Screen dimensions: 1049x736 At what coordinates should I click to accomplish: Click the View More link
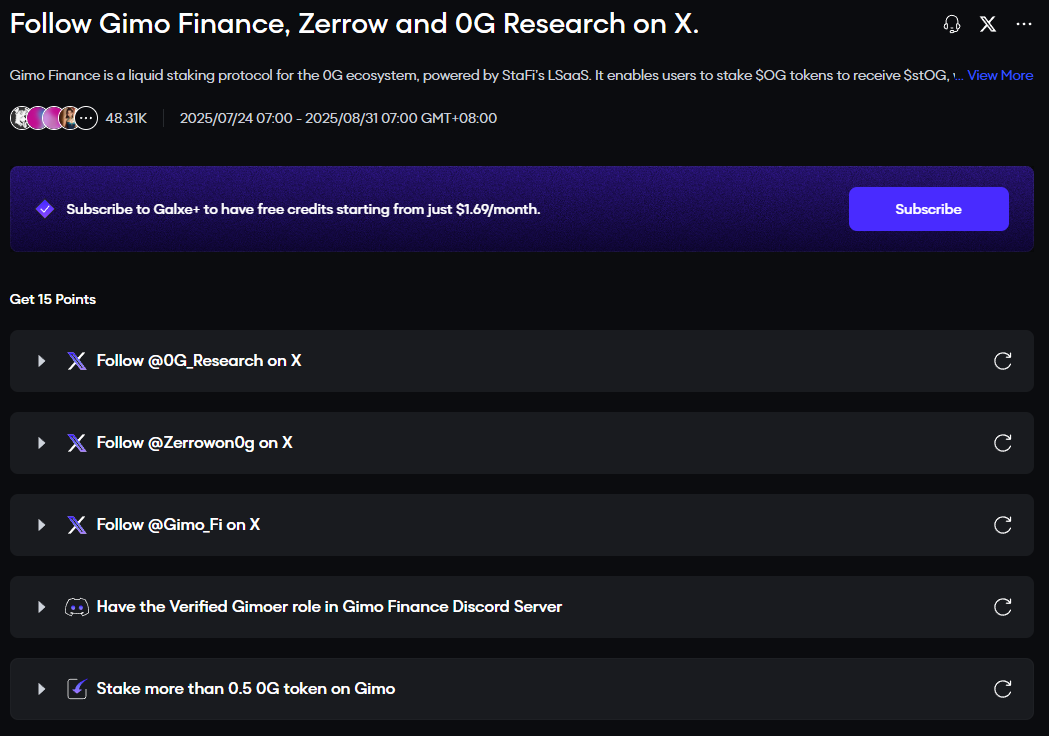[x=1000, y=75]
